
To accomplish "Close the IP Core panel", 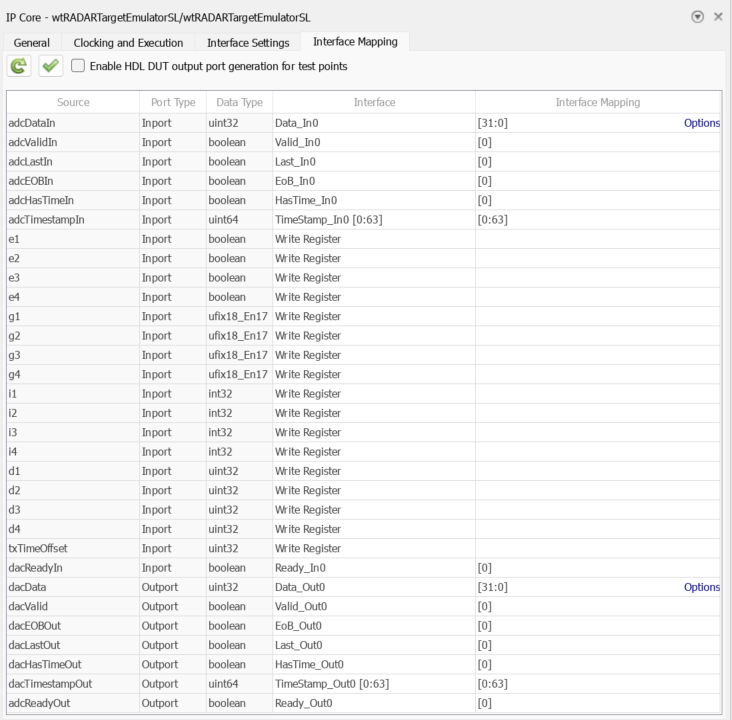I will 718,17.
